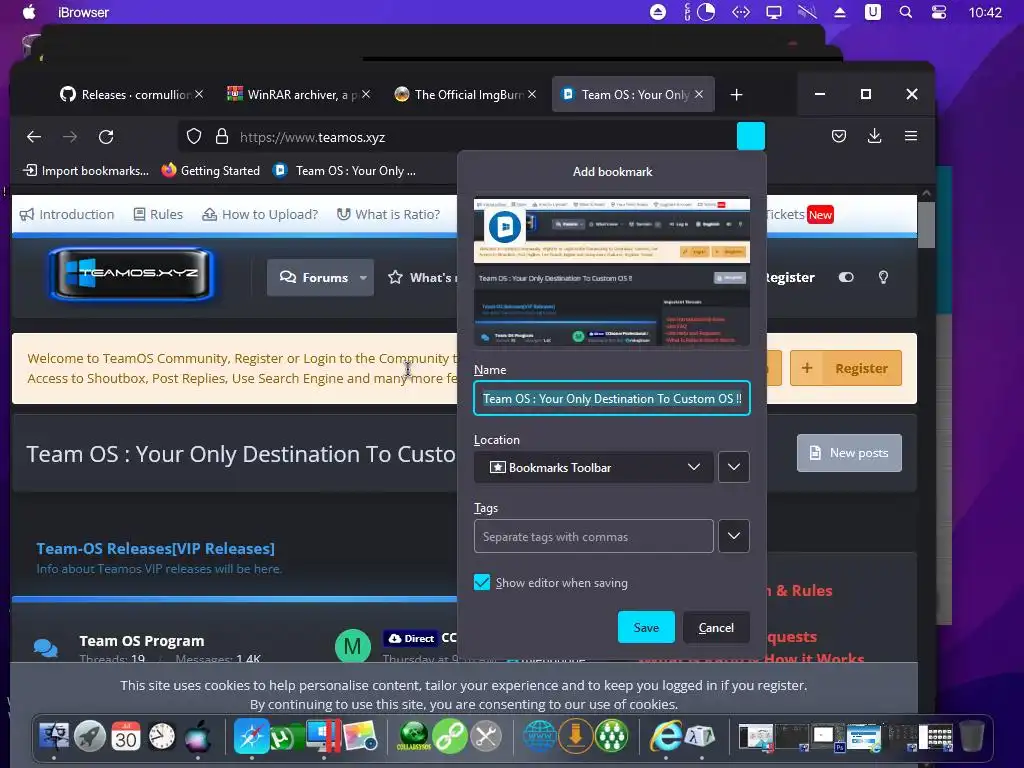The height and width of the screenshot is (768, 1024).
Task: Close the ImgBurn tab
Action: click(x=532, y=95)
